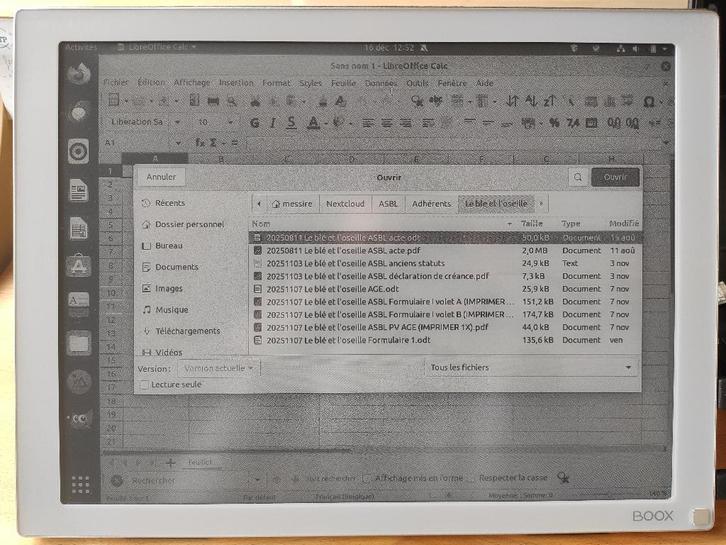Go to the ASBL breadcrumb folder
This screenshot has width=726, height=545.
(x=388, y=204)
